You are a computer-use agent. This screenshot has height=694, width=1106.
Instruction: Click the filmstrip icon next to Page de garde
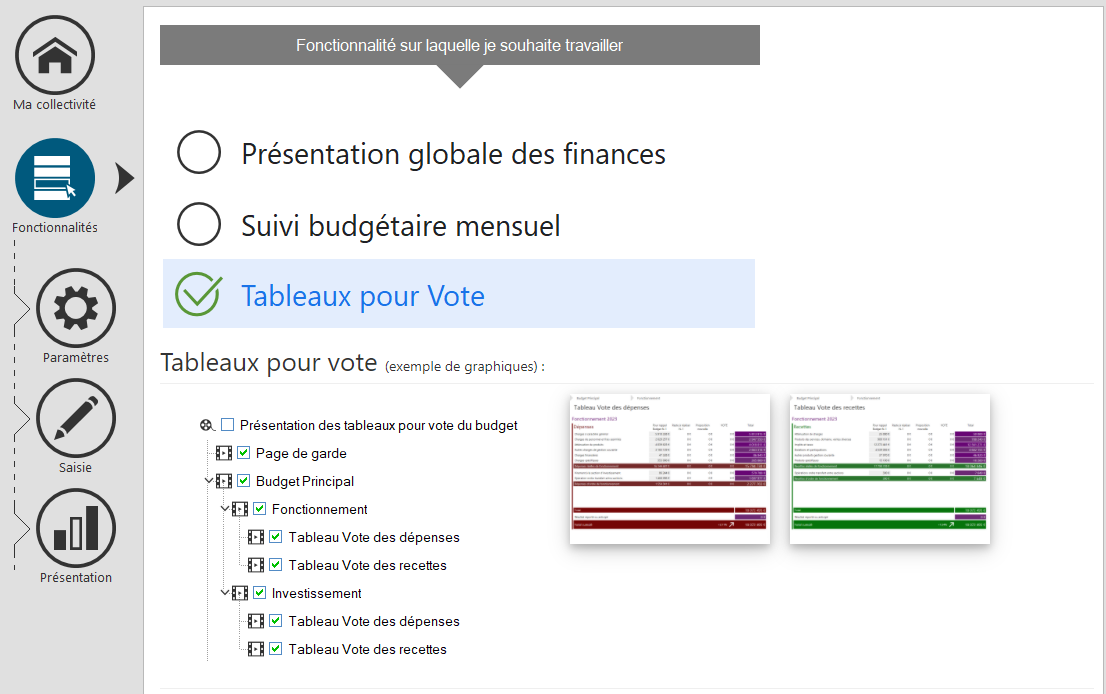tap(224, 453)
